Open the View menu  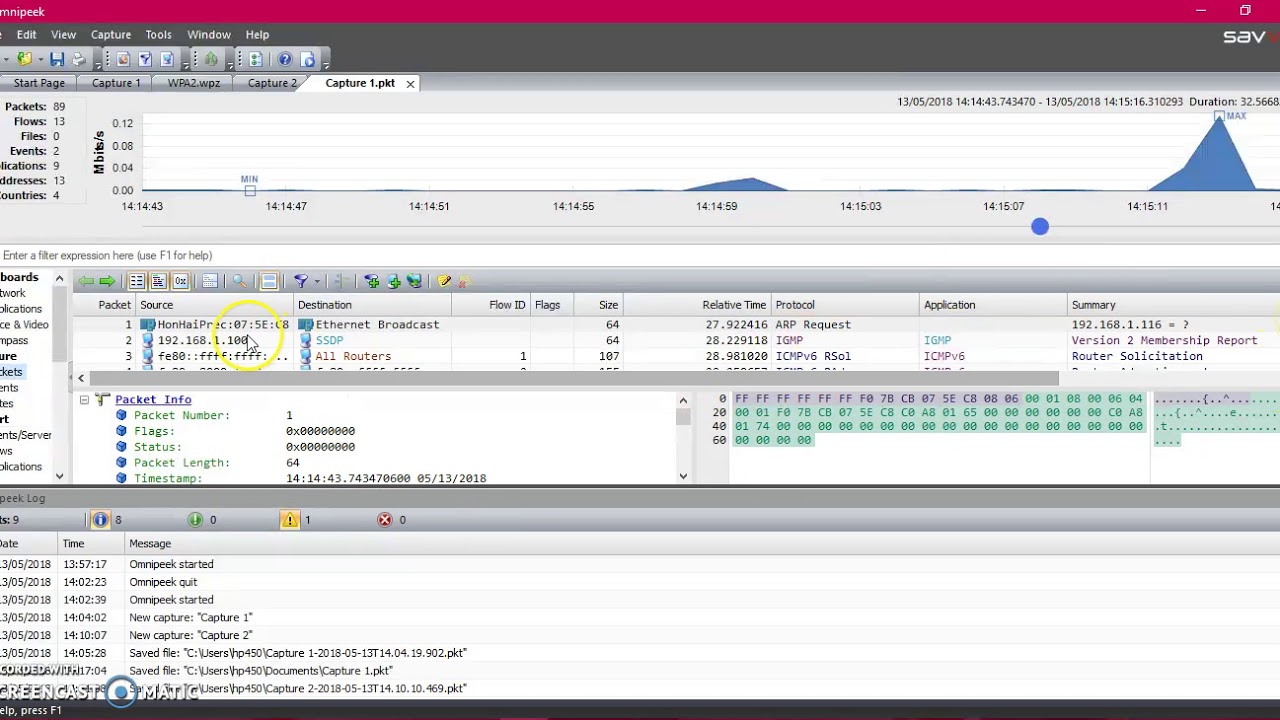click(x=63, y=35)
